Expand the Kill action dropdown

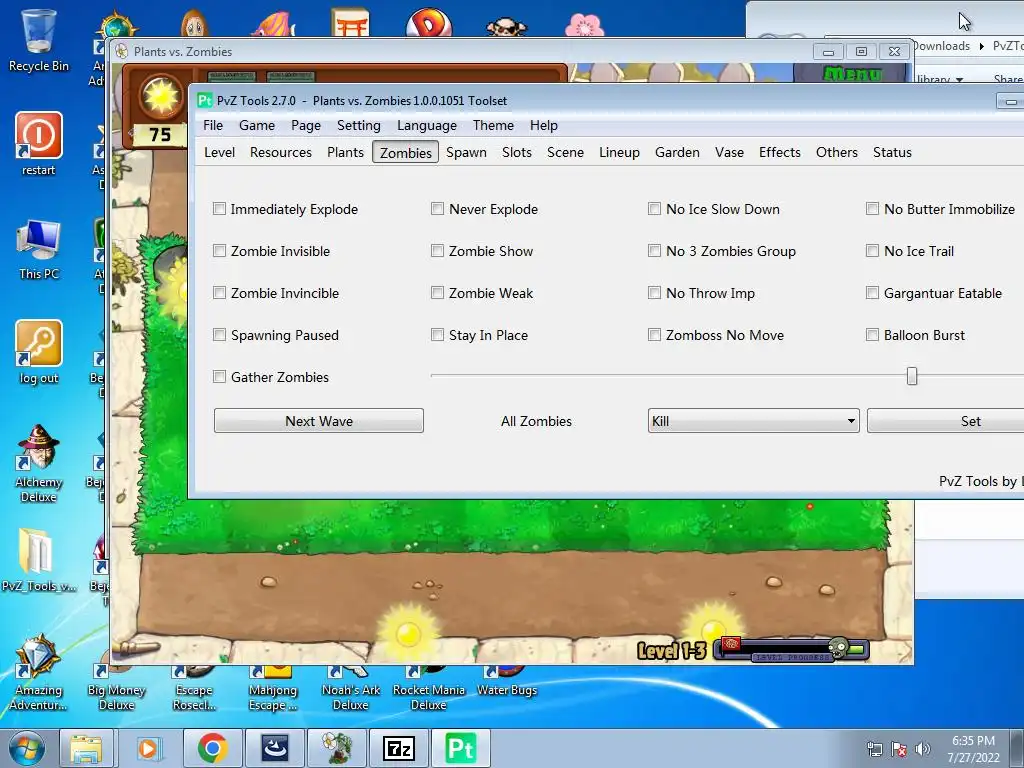tap(753, 421)
